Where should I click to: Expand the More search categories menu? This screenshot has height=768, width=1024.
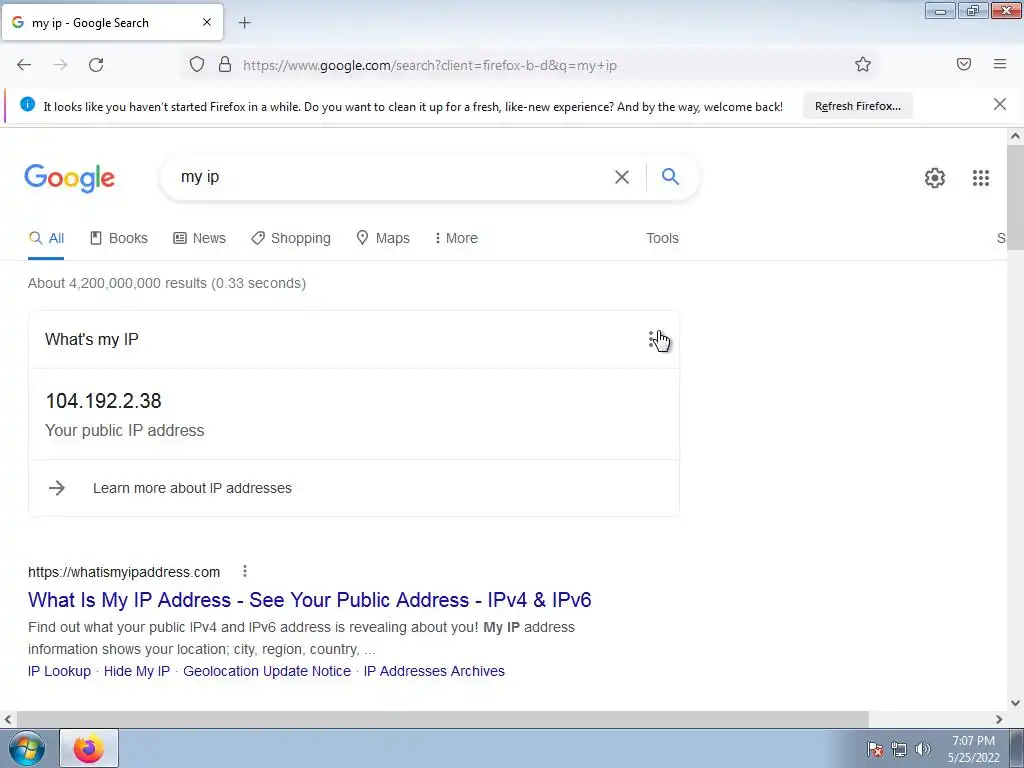tap(456, 238)
